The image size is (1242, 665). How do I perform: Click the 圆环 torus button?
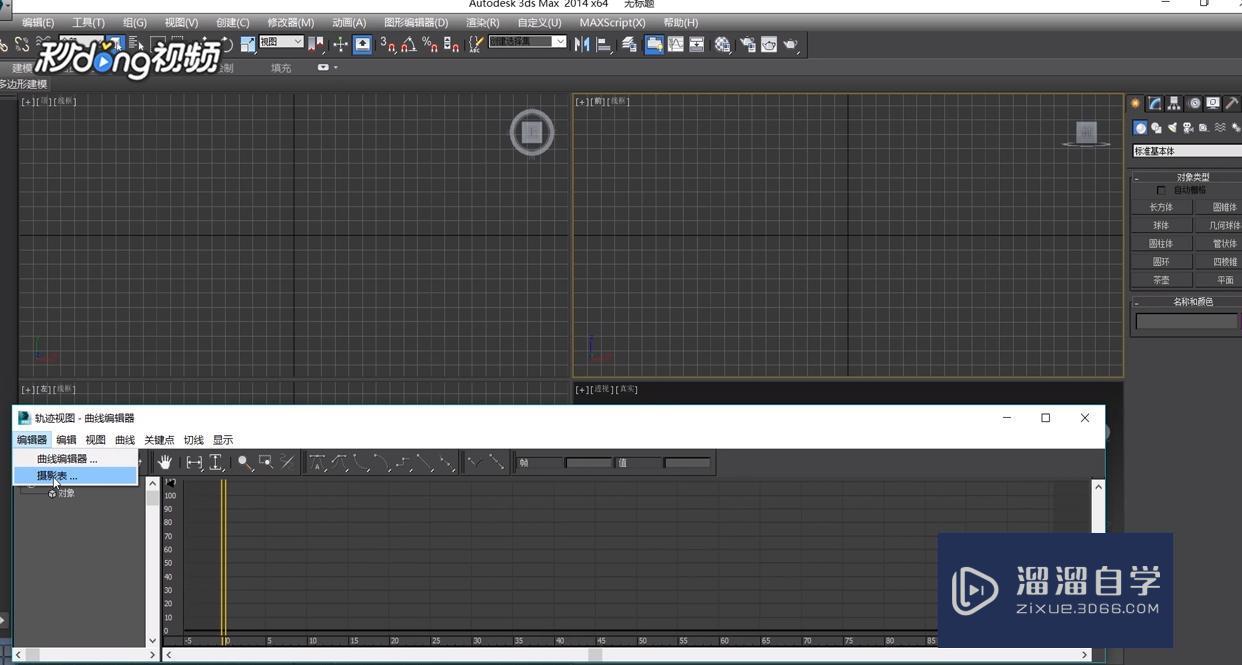point(1161,261)
